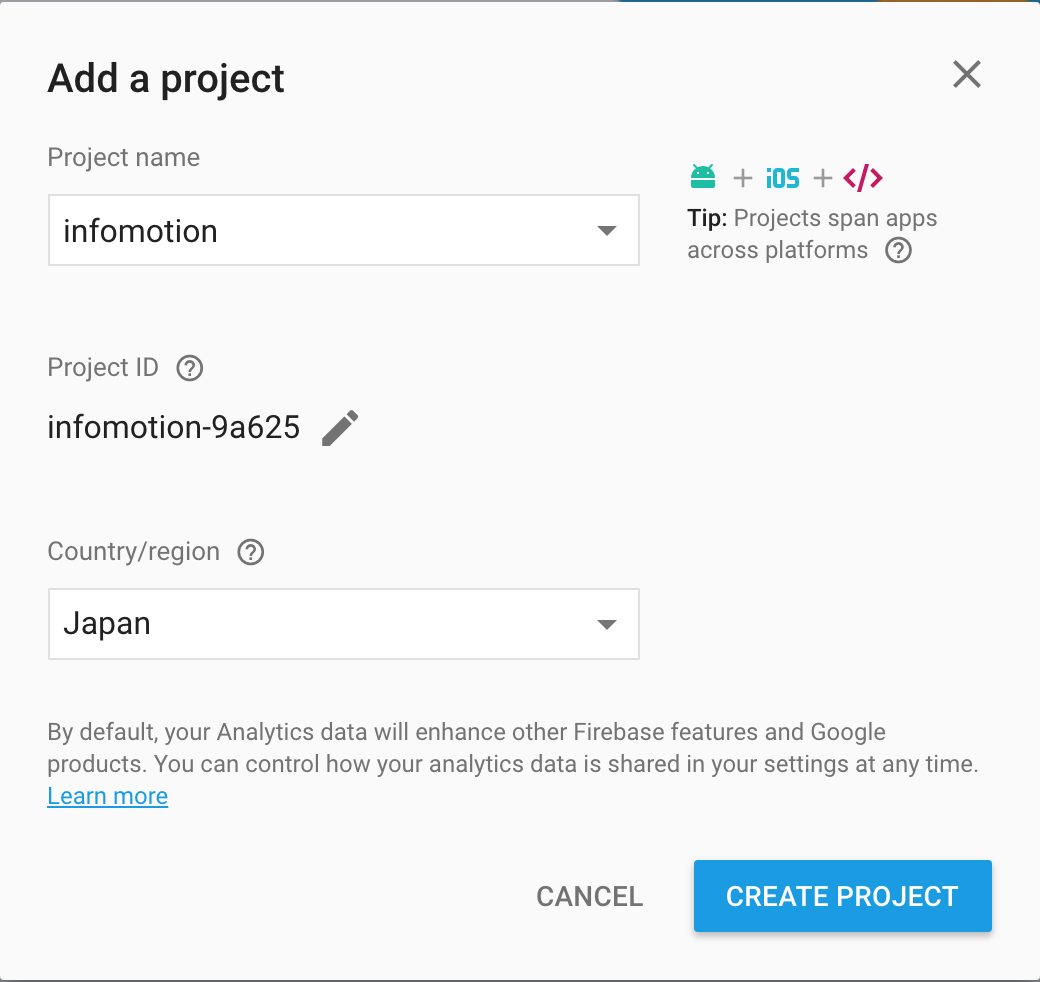Open the Project ID help tooltip
This screenshot has height=982, width=1040.
pos(189,368)
